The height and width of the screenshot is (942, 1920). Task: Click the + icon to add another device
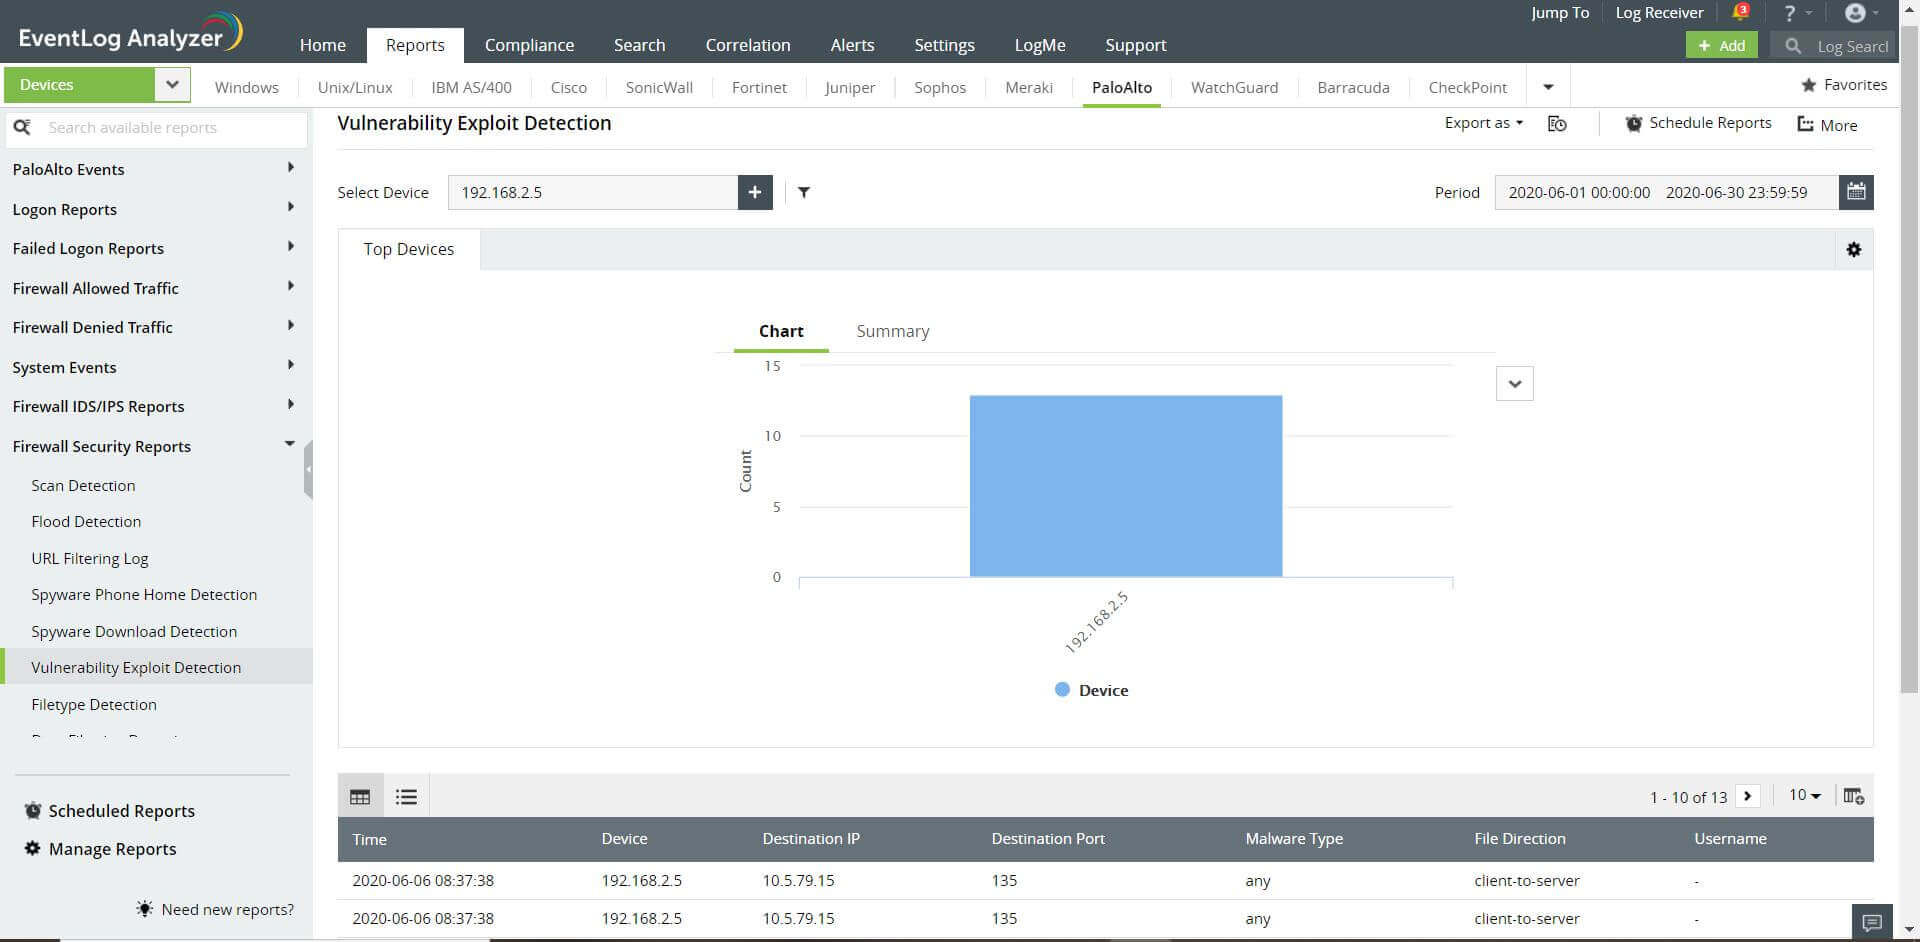pos(755,192)
